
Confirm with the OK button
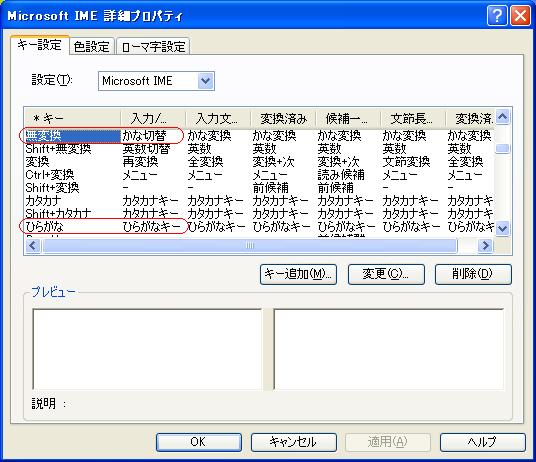click(199, 442)
